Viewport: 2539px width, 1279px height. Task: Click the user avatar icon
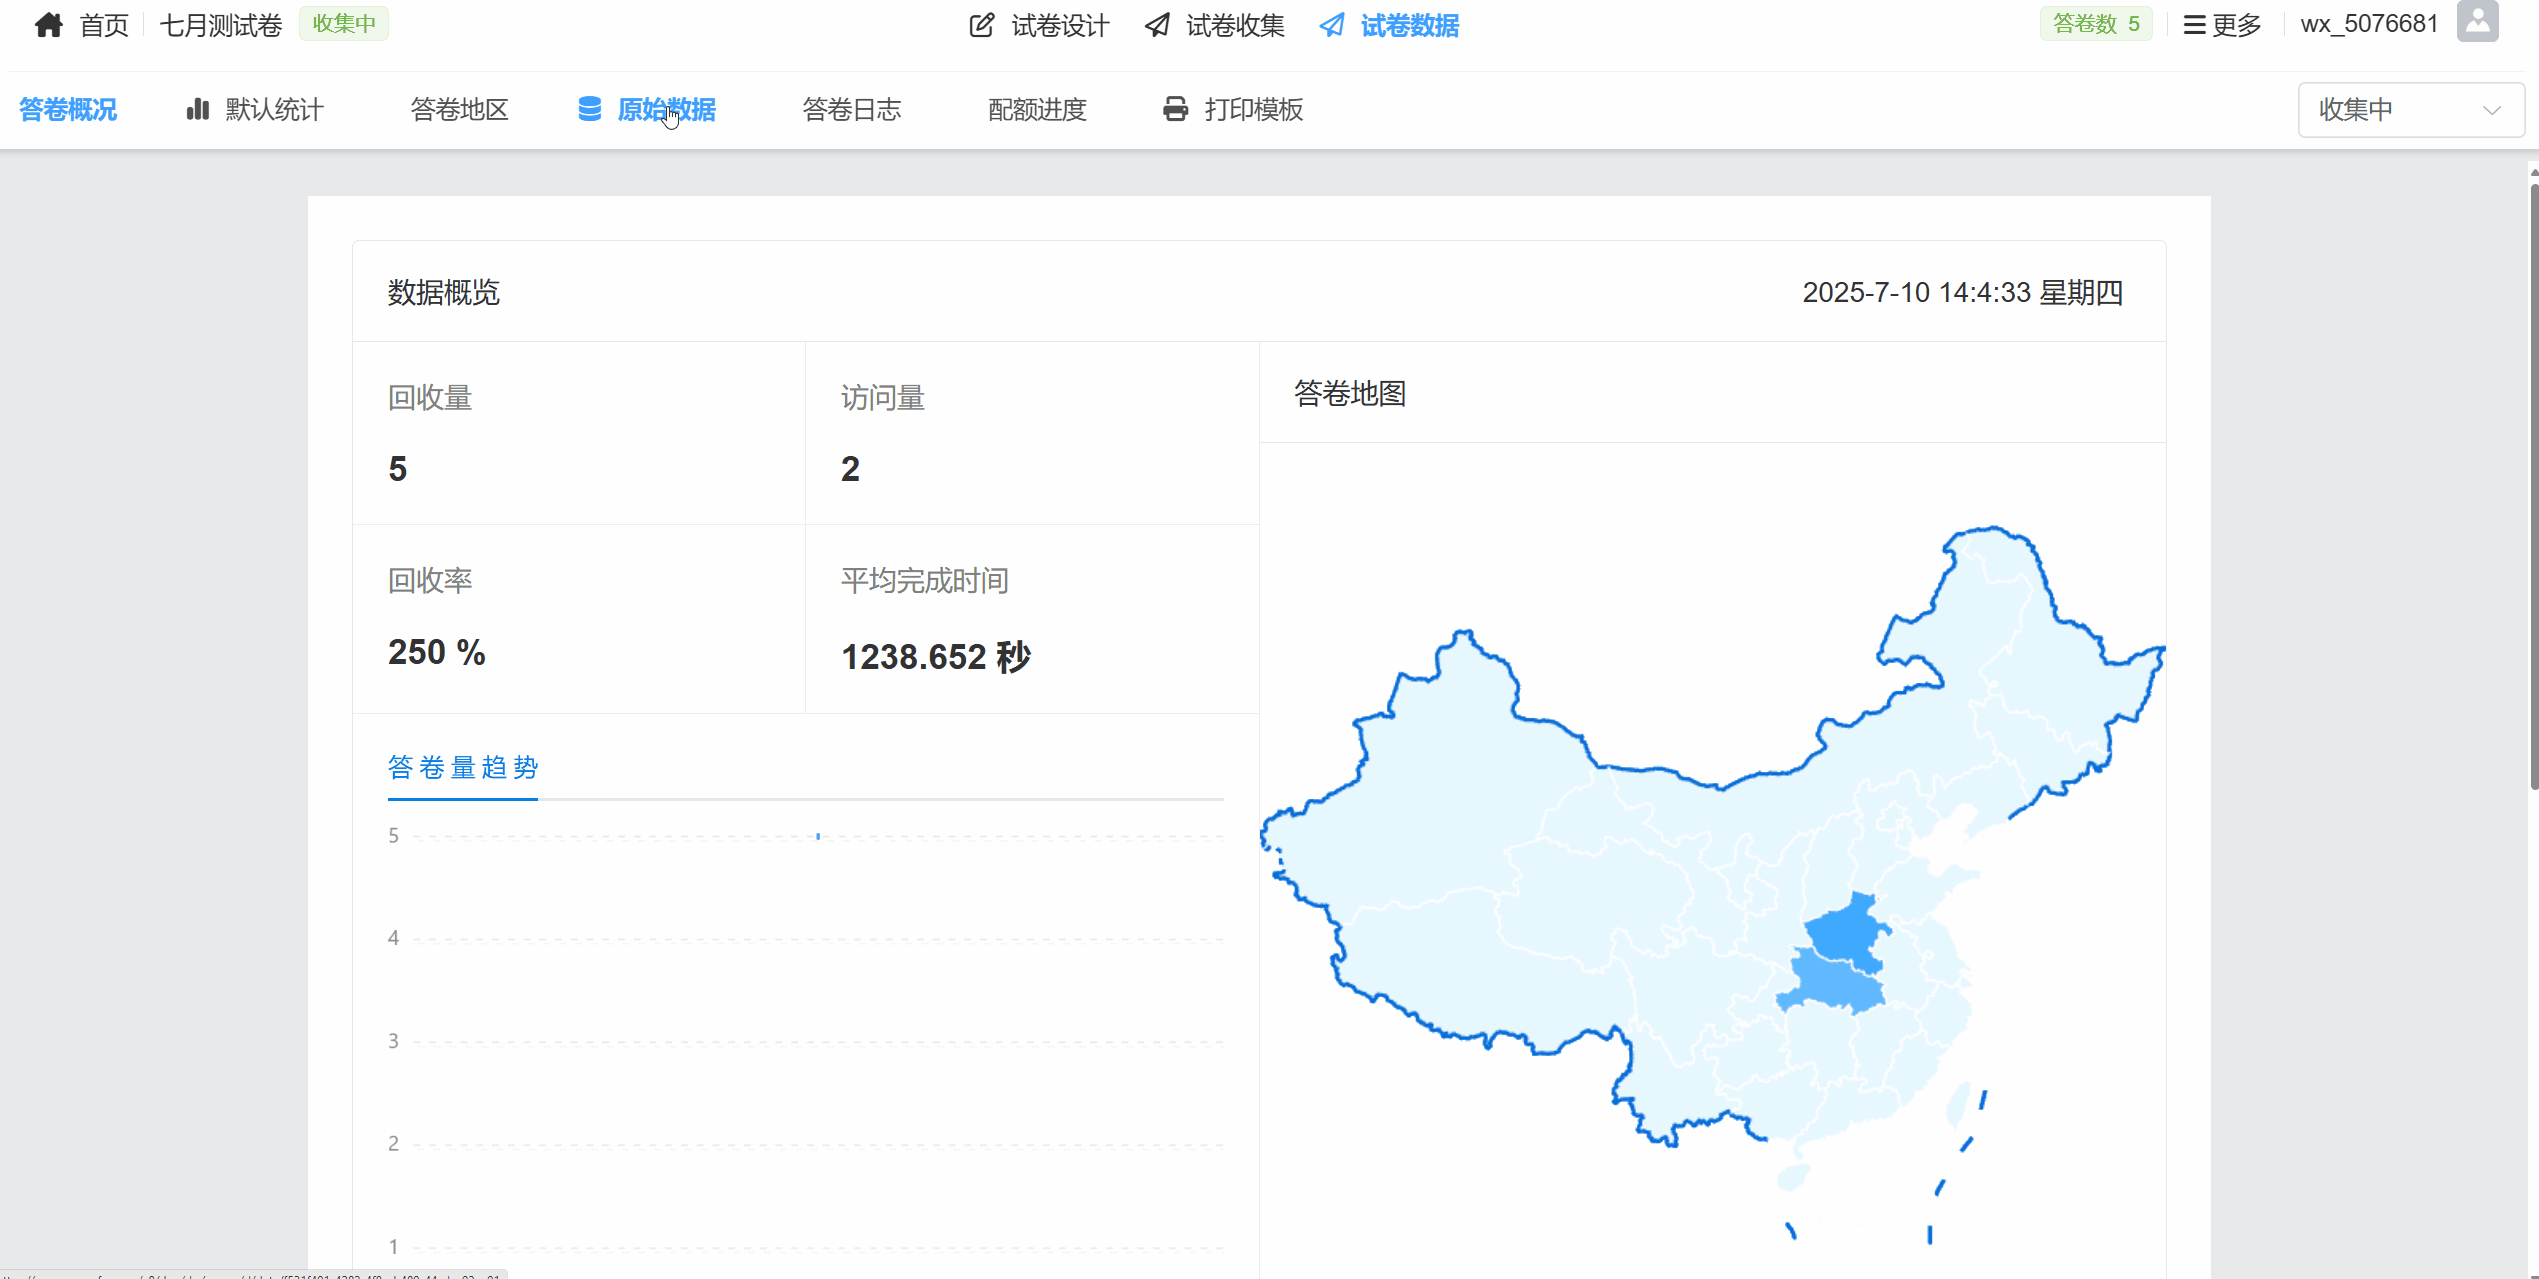coord(2477,22)
